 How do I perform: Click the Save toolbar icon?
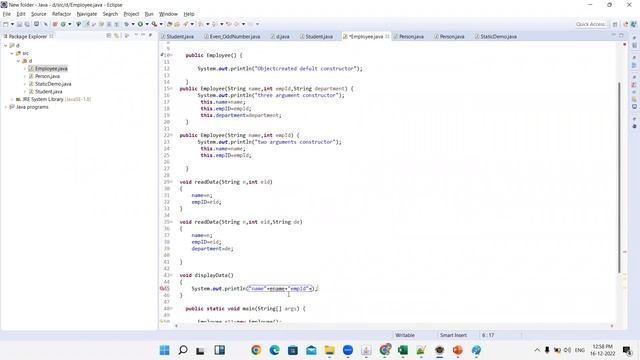(20, 24)
